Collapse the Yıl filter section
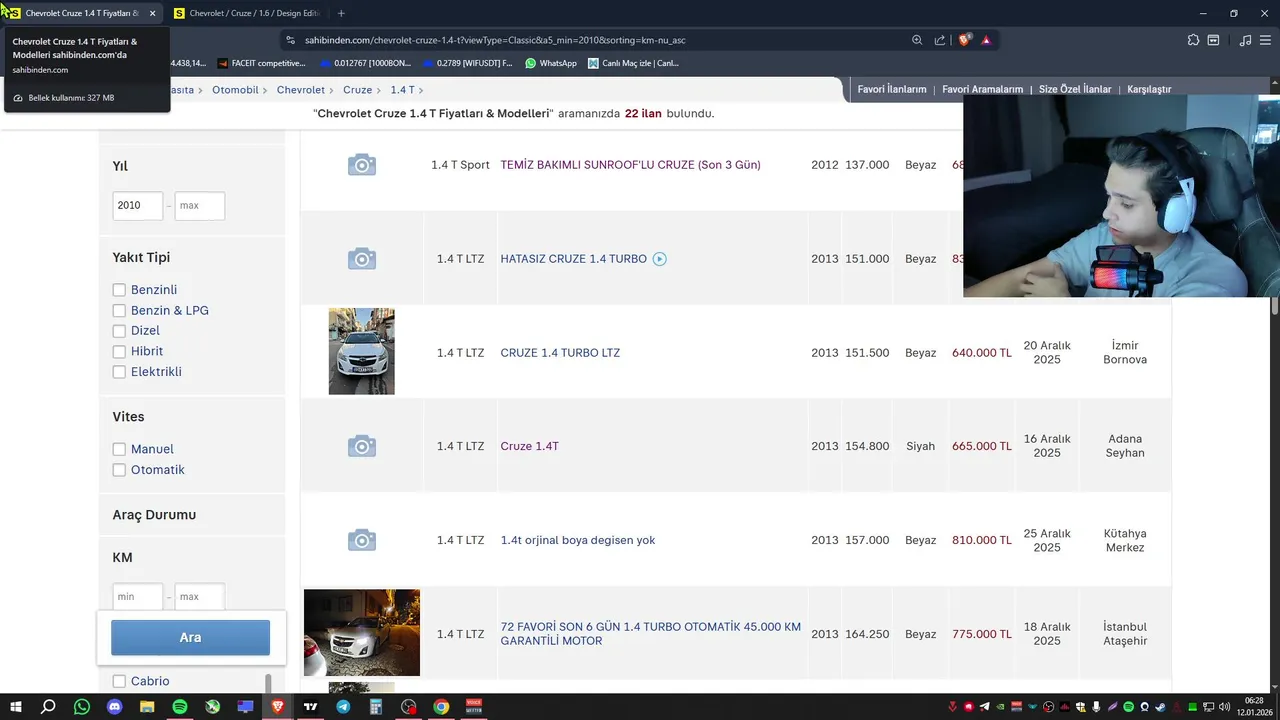This screenshot has width=1280, height=720. click(120, 166)
